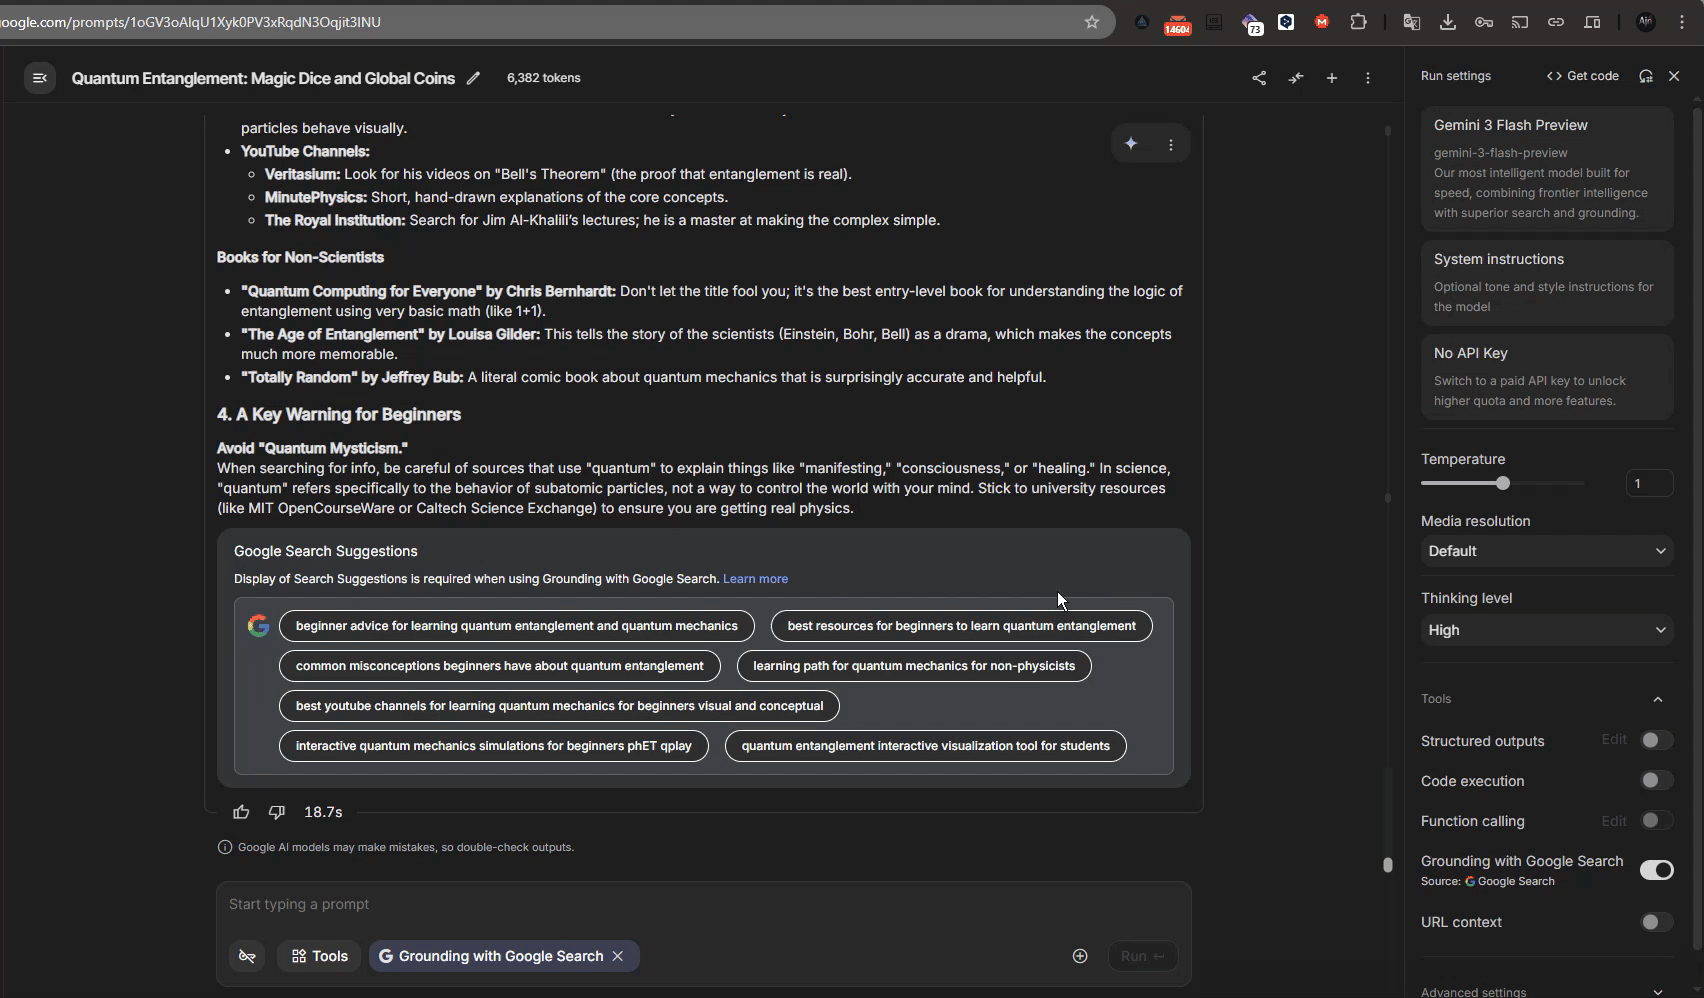Select the System instructions panel

[x=1546, y=282]
